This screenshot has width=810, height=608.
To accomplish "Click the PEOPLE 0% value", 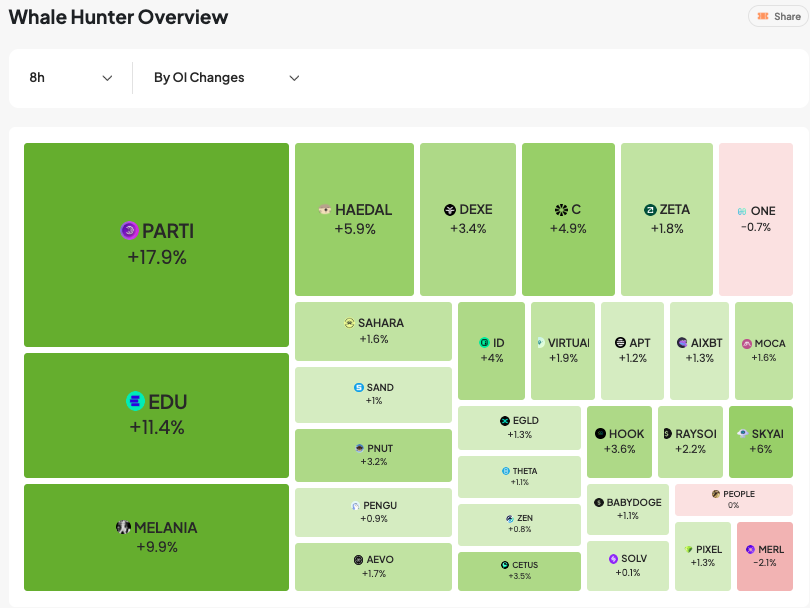I will click(734, 505).
